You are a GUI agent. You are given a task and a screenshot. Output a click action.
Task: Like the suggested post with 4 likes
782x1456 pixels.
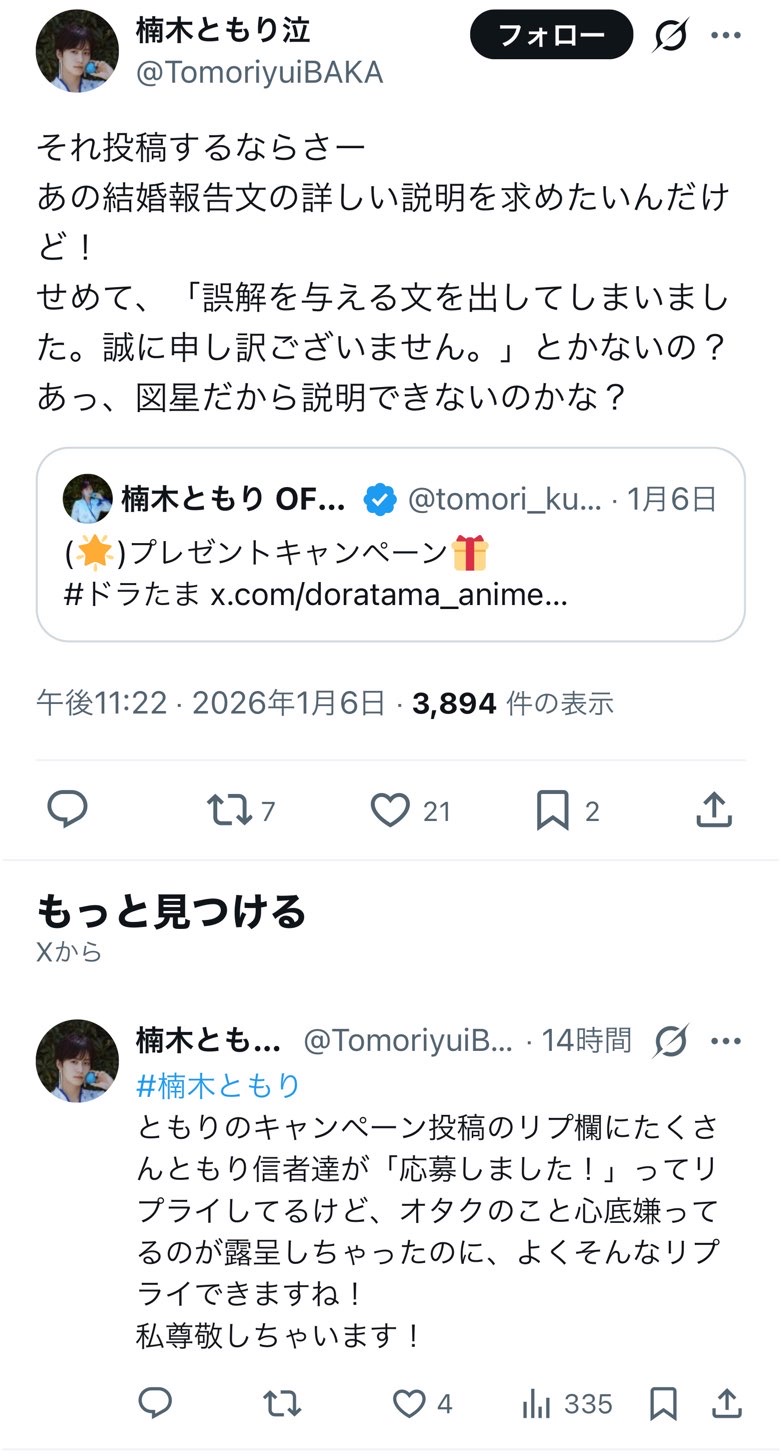[408, 1403]
